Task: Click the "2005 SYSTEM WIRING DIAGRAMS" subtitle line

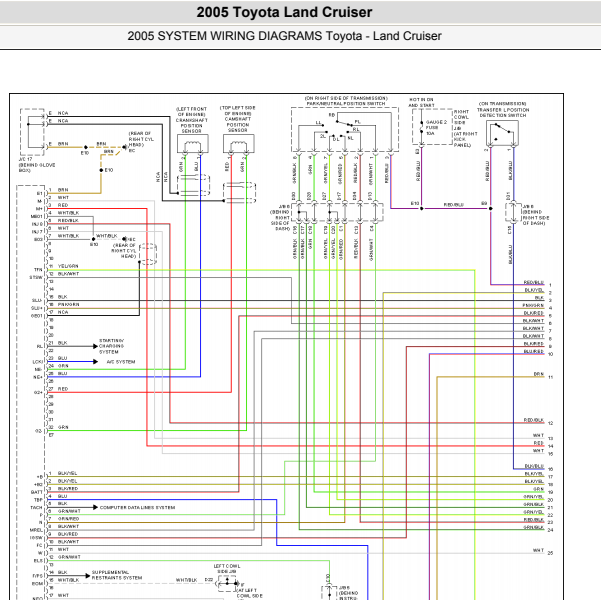Action: pos(284,36)
